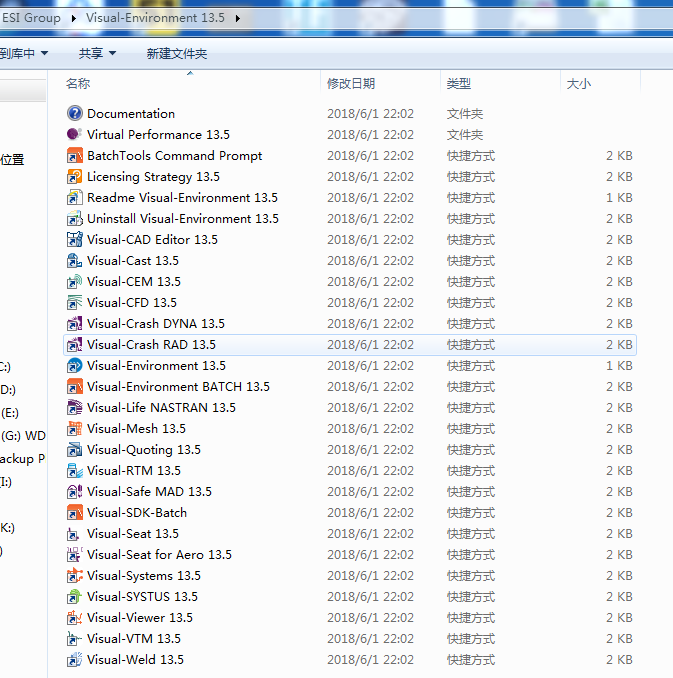Click the Visual-VTM 13.5 icon
Viewport: 673px width, 678px height.
pyautogui.click(x=74, y=638)
